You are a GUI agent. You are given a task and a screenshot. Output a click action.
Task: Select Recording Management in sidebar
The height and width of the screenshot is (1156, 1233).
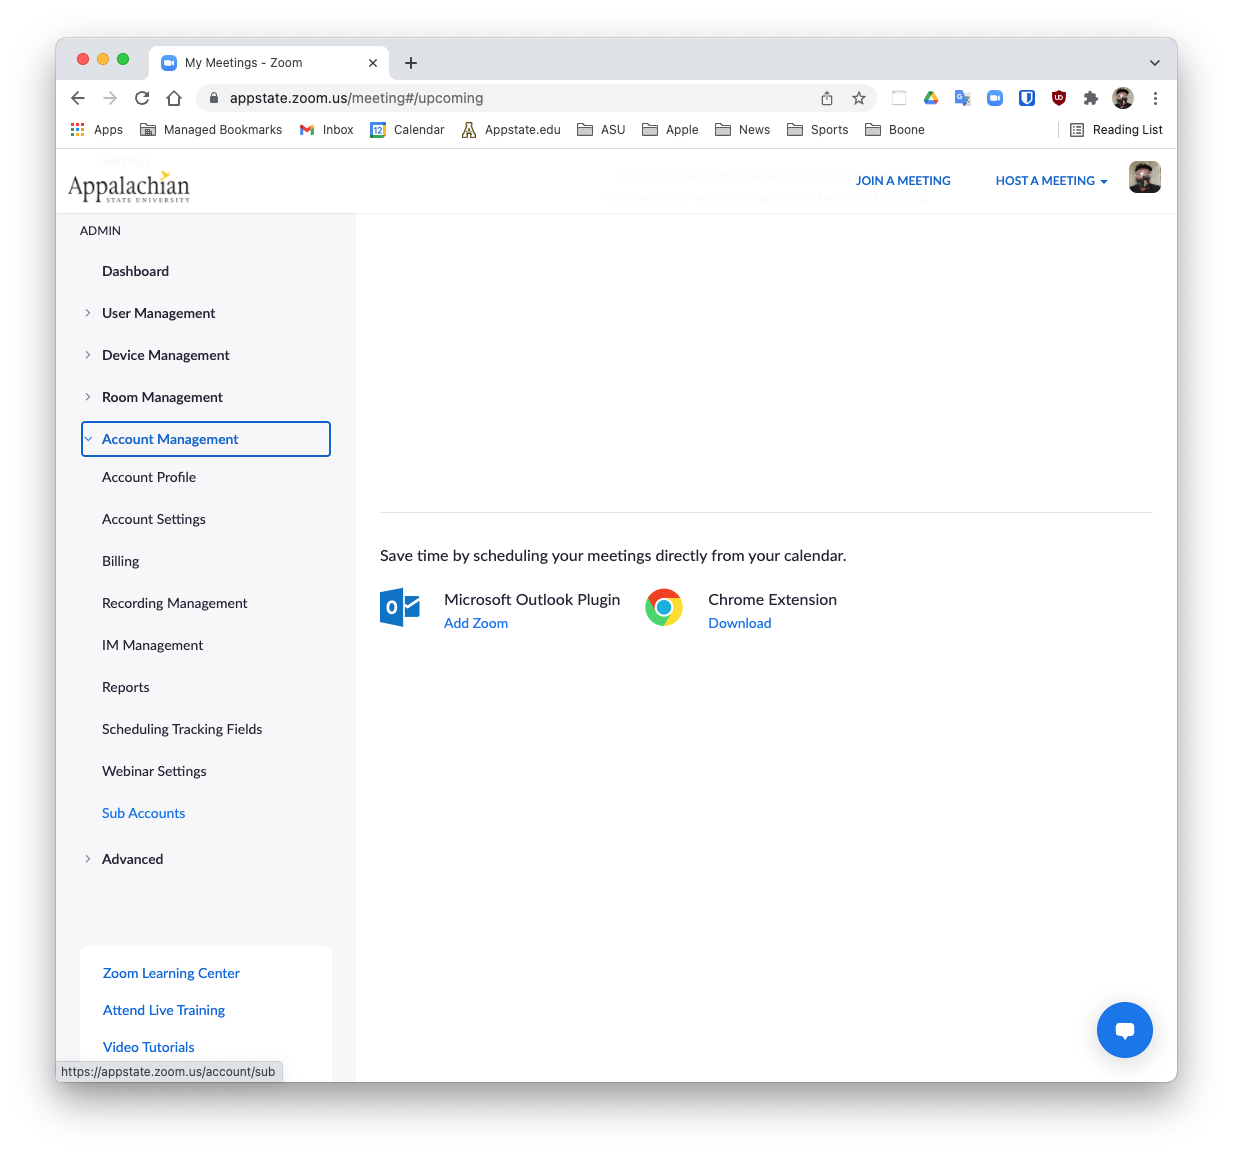coord(175,603)
